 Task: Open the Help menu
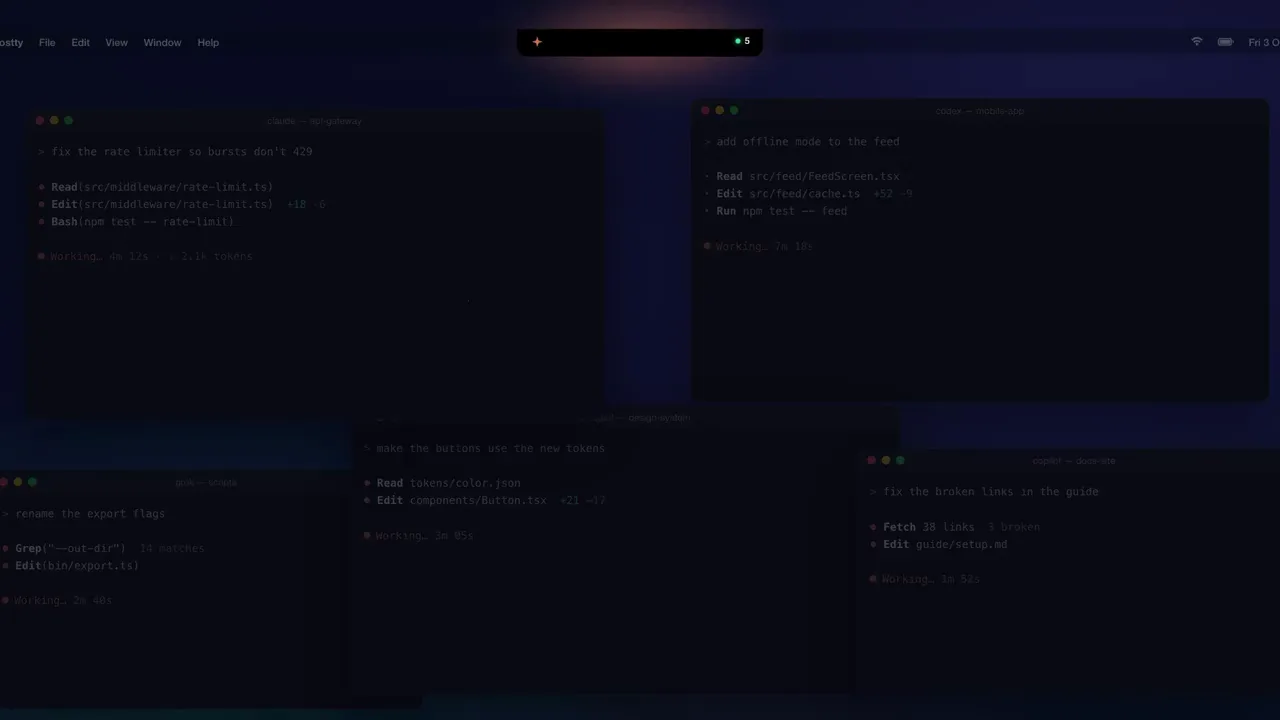(x=208, y=43)
